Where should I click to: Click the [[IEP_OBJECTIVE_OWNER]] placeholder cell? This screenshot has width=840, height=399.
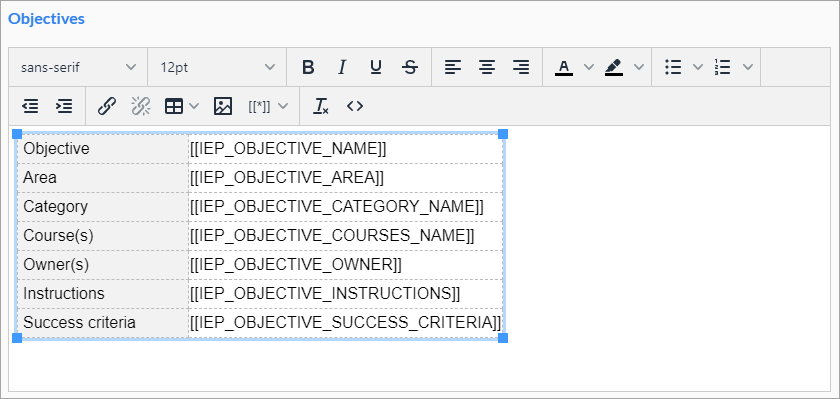coord(346,265)
